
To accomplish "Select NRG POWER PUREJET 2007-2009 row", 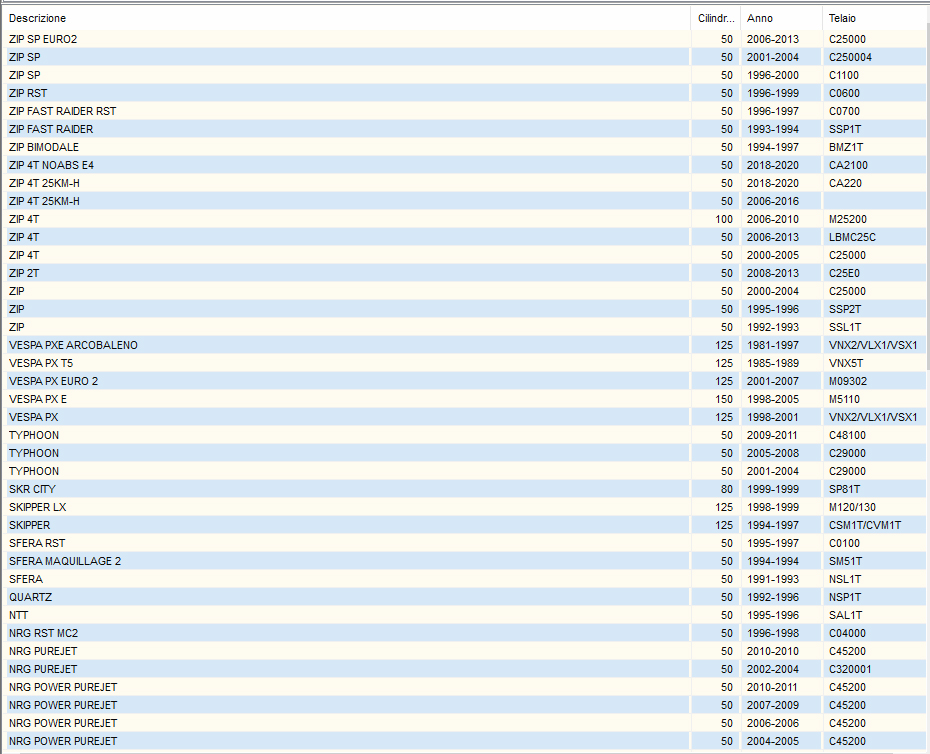I will tap(464, 705).
